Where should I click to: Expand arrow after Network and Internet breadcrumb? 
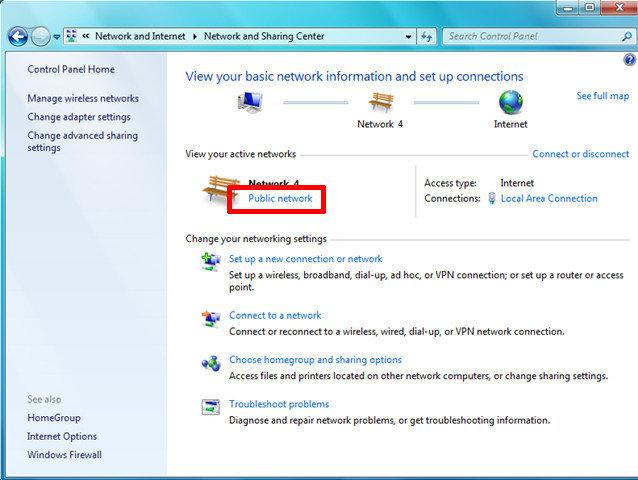(x=195, y=37)
